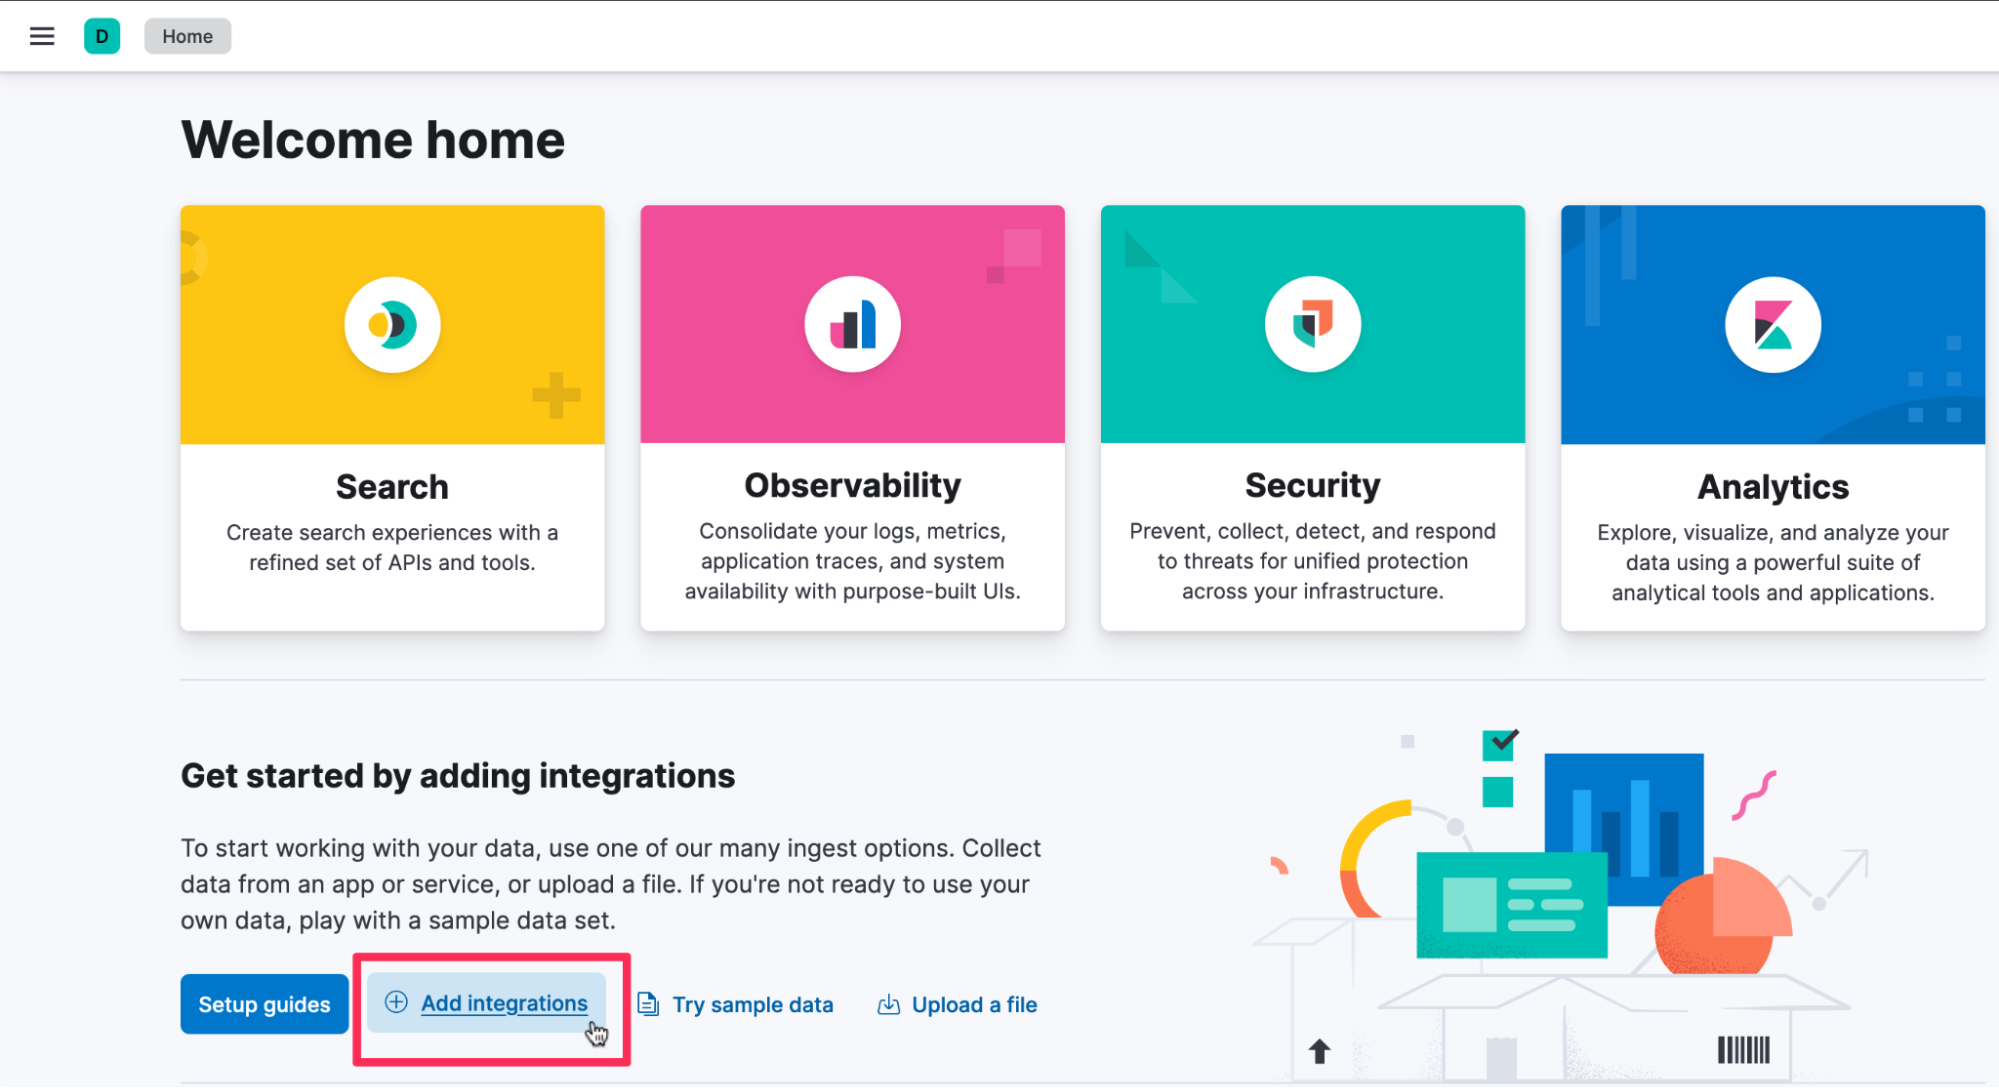Image resolution: width=1999 pixels, height=1088 pixels.
Task: Click the import icon beside Upload a file
Action: point(888,1004)
